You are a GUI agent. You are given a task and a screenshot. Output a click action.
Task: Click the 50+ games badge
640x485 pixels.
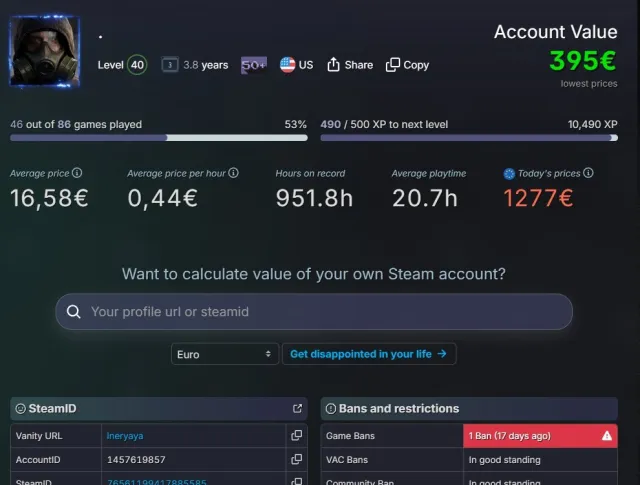coord(254,65)
